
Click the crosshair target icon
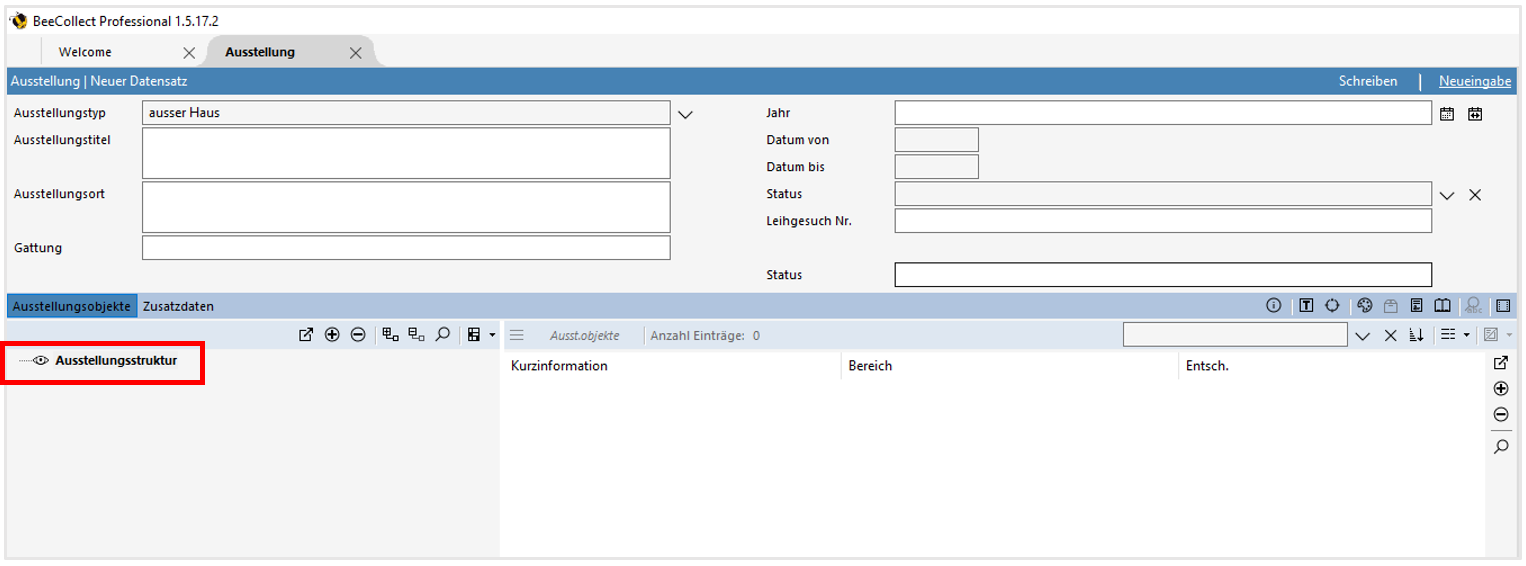pos(1332,306)
